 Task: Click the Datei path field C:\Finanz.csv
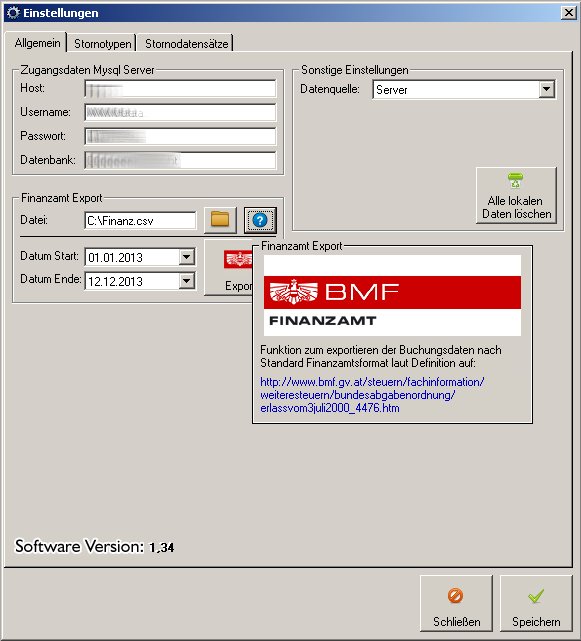[x=140, y=221]
